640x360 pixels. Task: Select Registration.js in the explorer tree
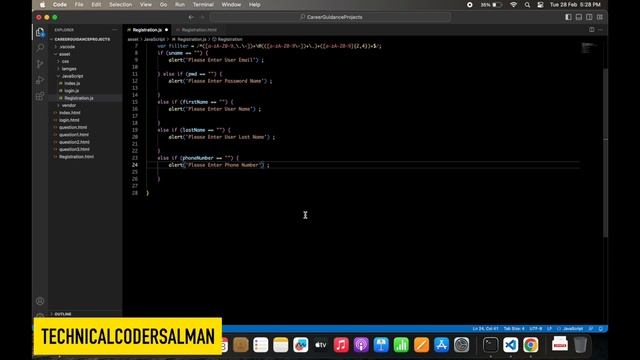click(79, 98)
